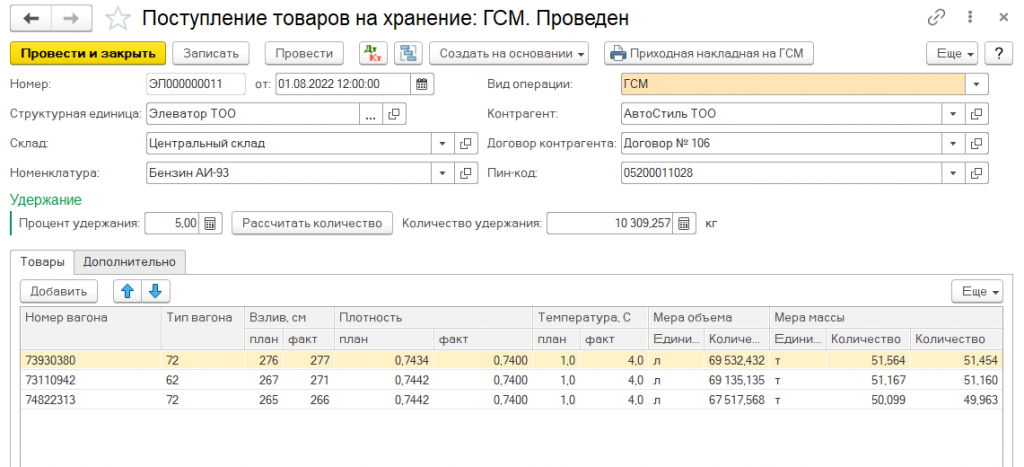The image size is (1024, 467).
Task: Expand the Склад dropdown list
Action: tap(443, 144)
